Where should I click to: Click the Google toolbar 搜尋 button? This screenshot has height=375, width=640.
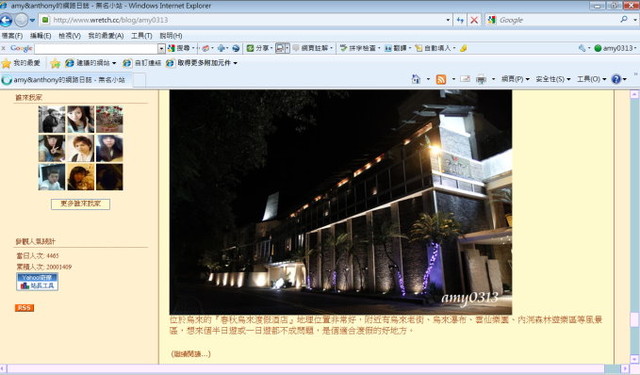(179, 48)
